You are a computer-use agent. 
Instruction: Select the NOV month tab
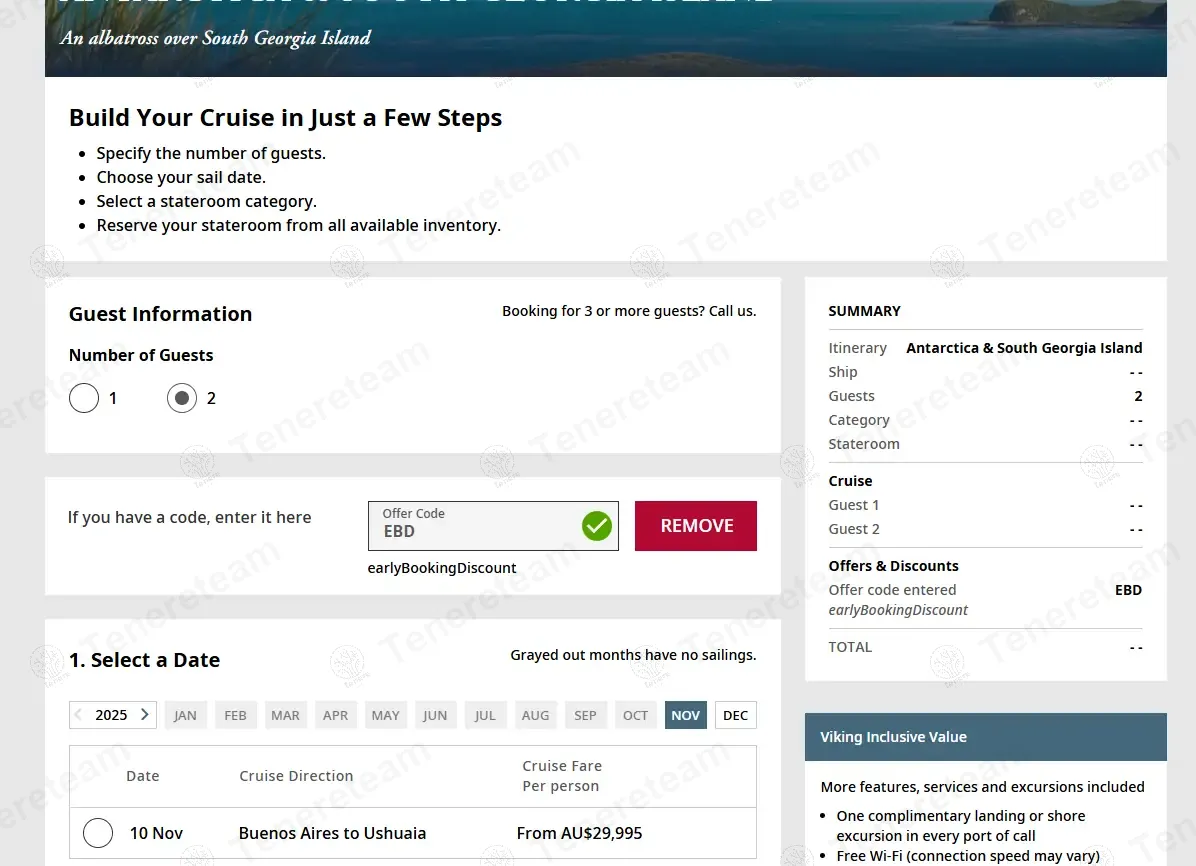[x=685, y=715]
